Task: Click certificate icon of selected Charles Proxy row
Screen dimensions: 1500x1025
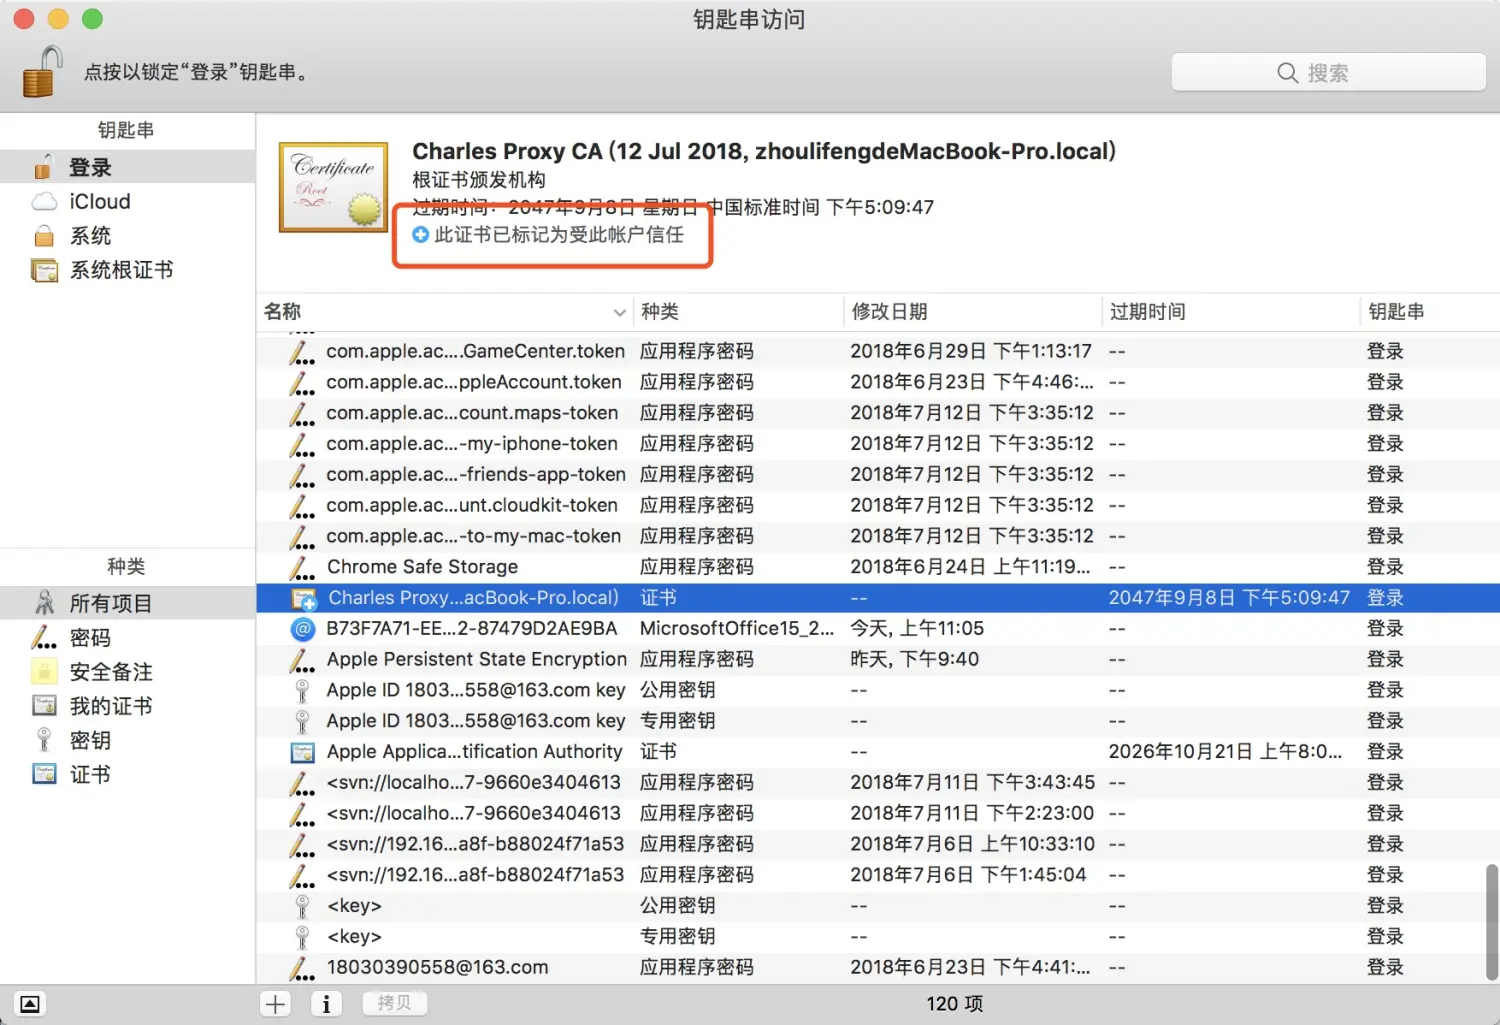Action: point(303,599)
